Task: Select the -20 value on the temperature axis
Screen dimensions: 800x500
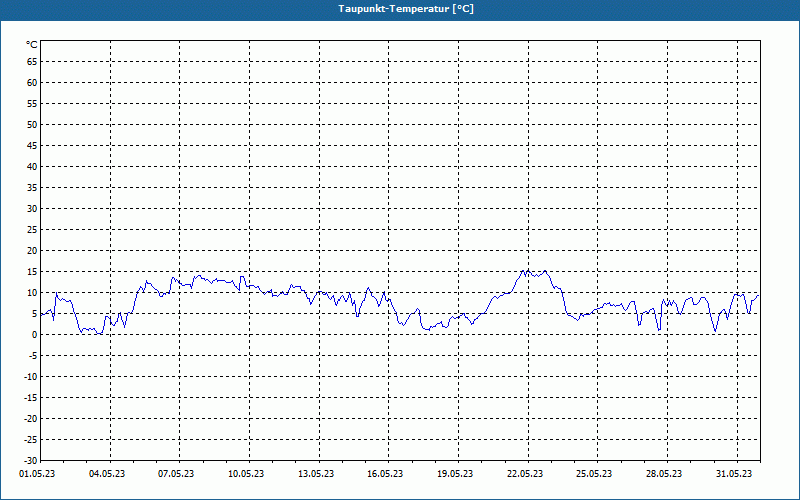Action: point(31,418)
